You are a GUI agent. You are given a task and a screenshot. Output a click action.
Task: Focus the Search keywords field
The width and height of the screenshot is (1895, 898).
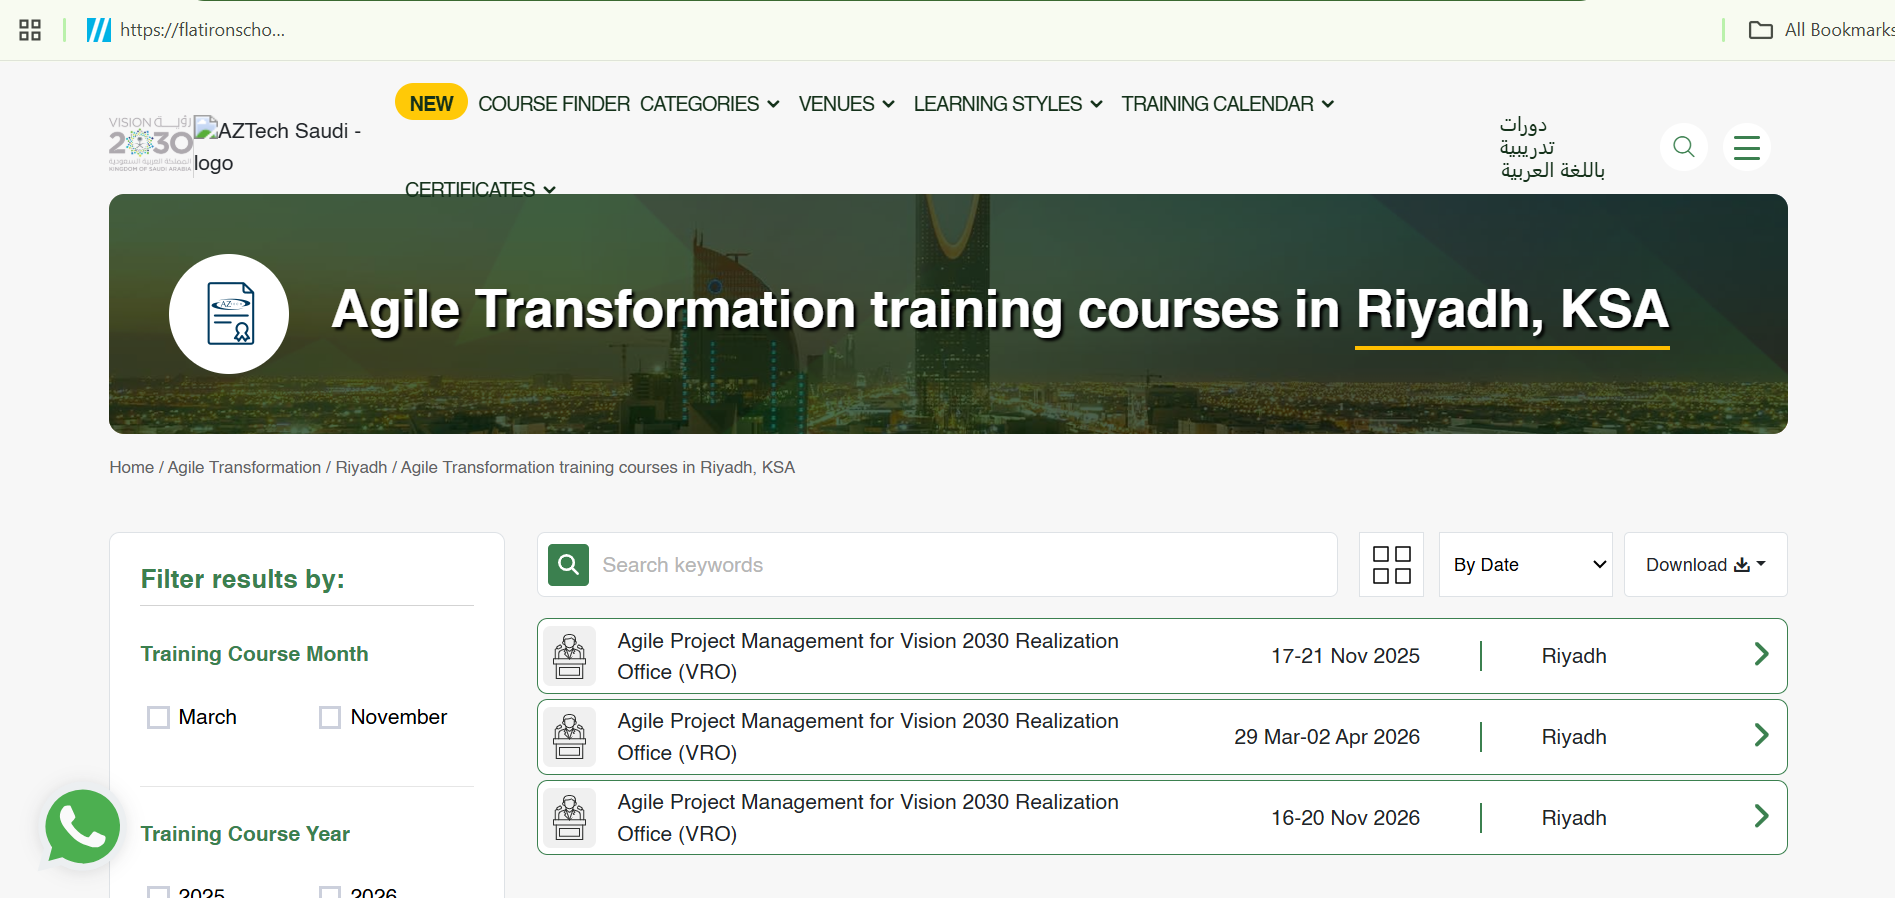[964, 565]
